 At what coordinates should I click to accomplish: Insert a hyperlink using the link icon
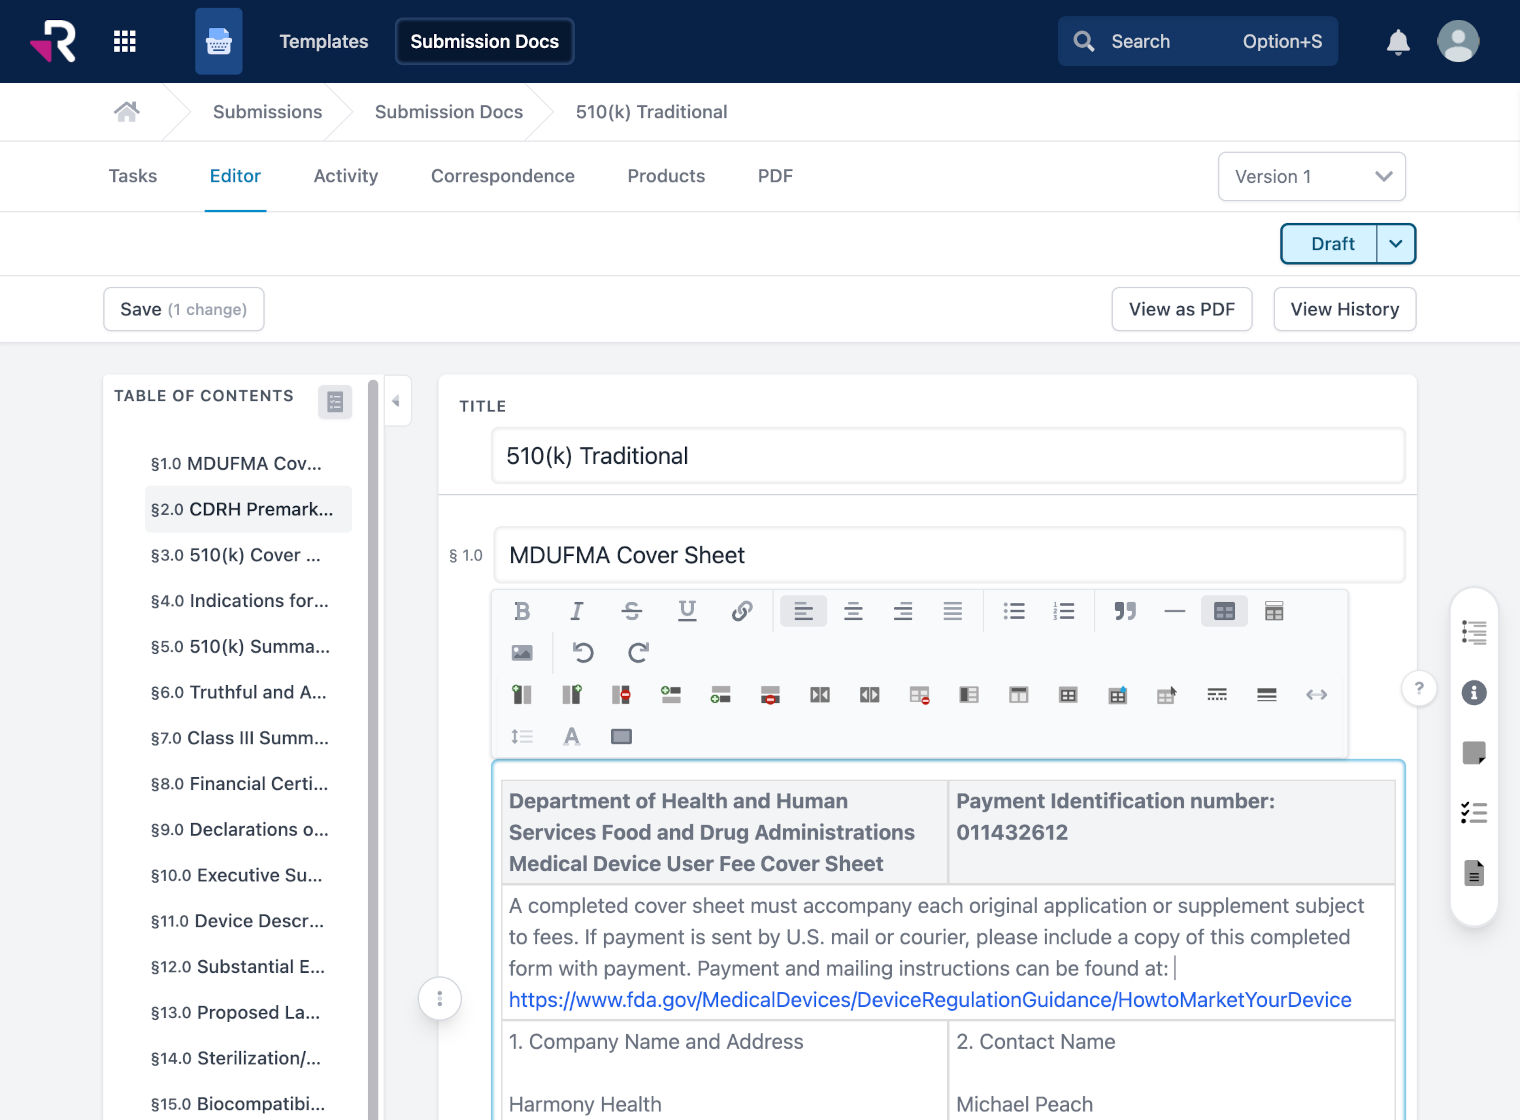741,611
